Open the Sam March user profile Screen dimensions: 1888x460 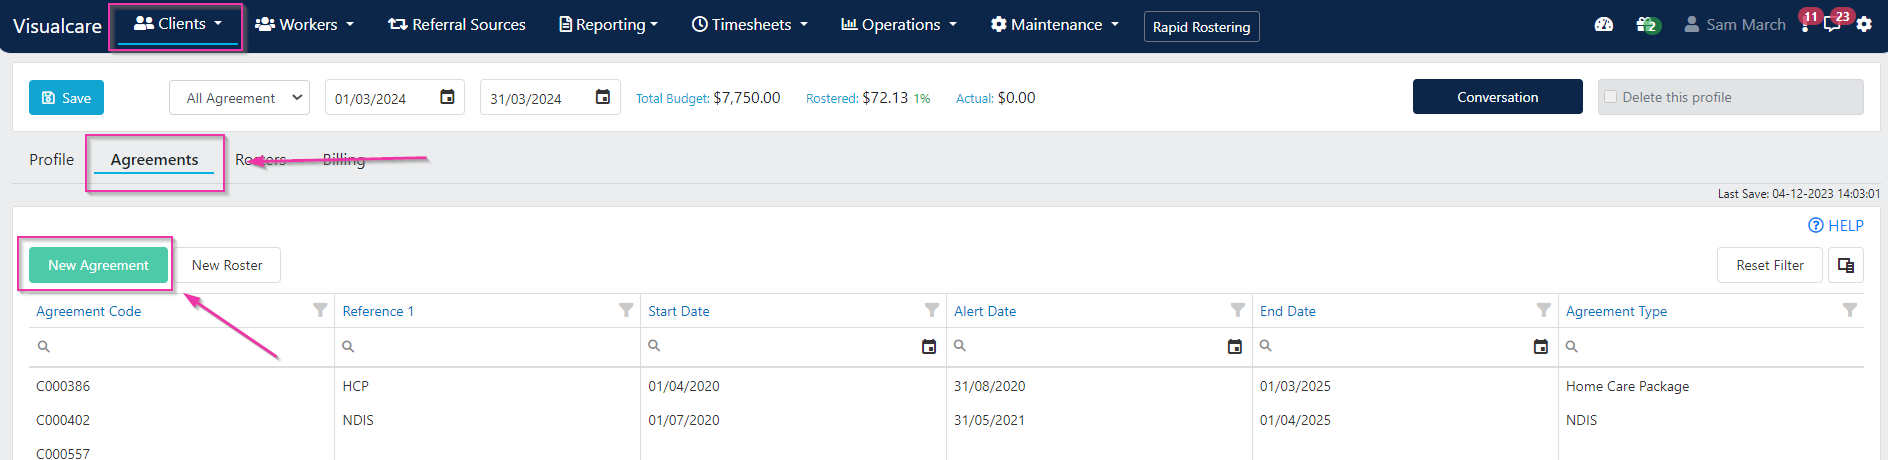click(1735, 24)
